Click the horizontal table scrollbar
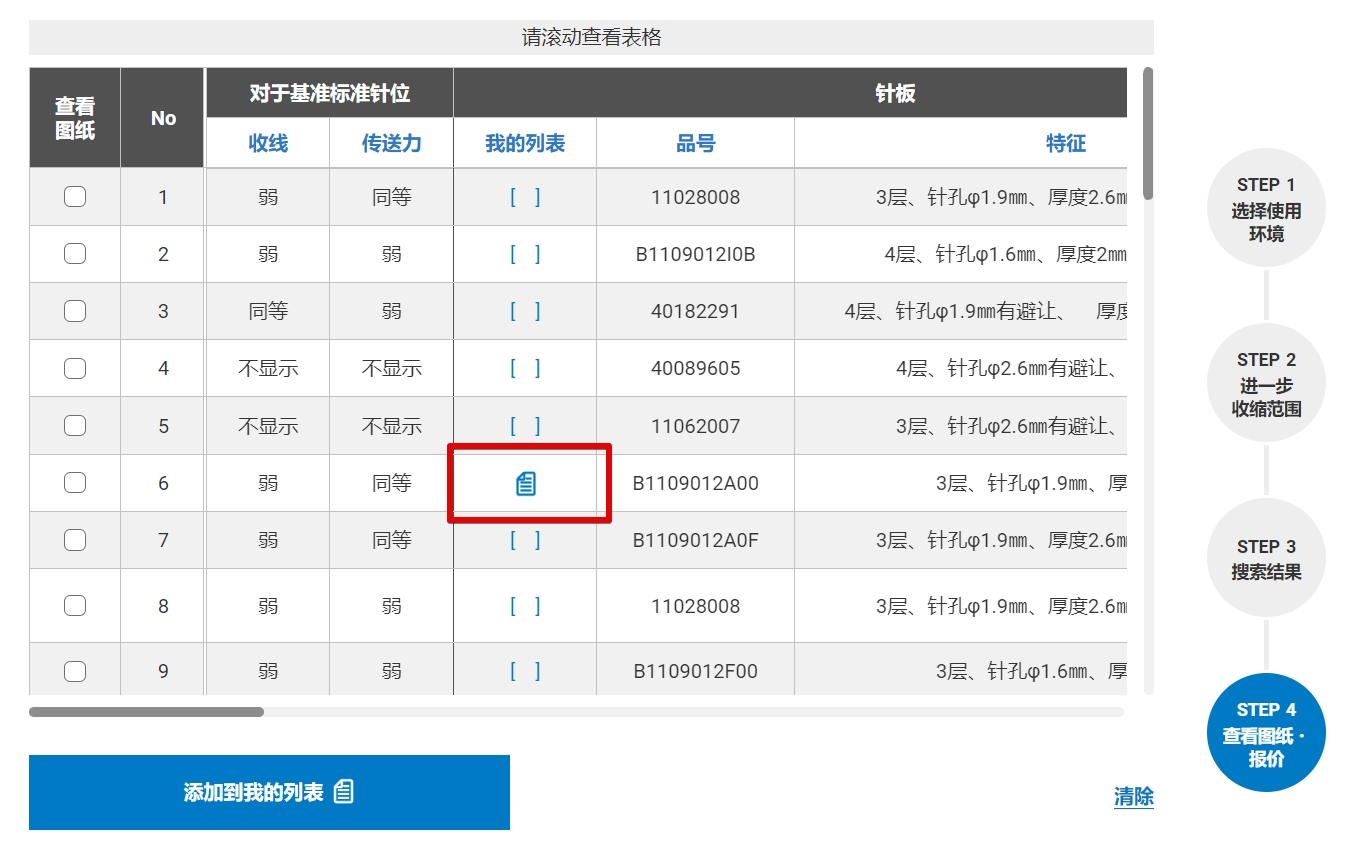 point(146,712)
